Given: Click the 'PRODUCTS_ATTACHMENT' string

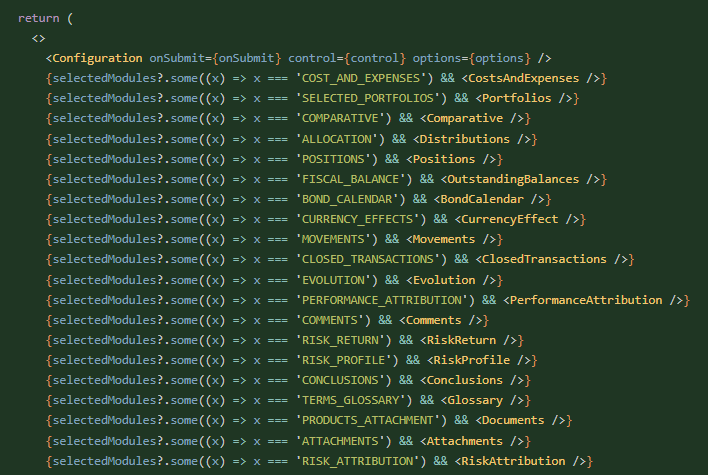Looking at the screenshot, I should (x=368, y=420).
